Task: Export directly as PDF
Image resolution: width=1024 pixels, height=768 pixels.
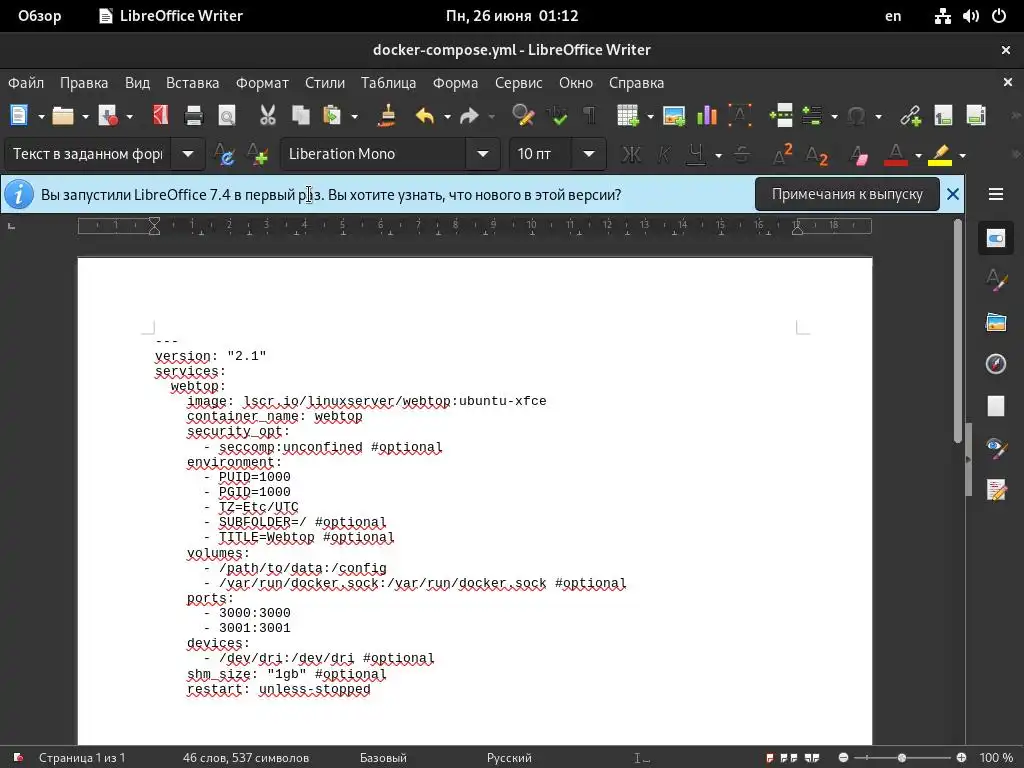Action: 161,116
